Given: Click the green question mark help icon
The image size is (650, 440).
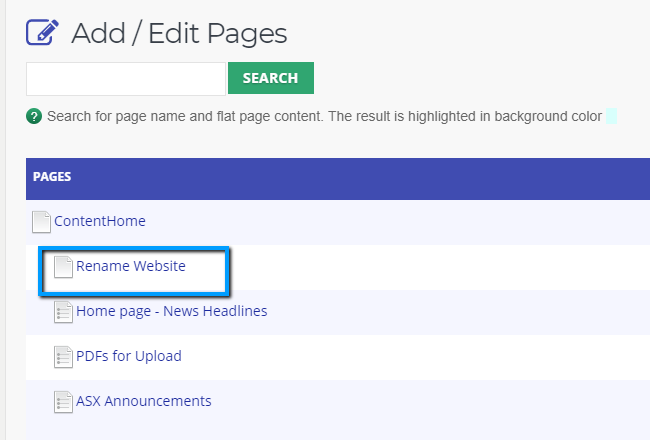Looking at the screenshot, I should click(x=34, y=116).
